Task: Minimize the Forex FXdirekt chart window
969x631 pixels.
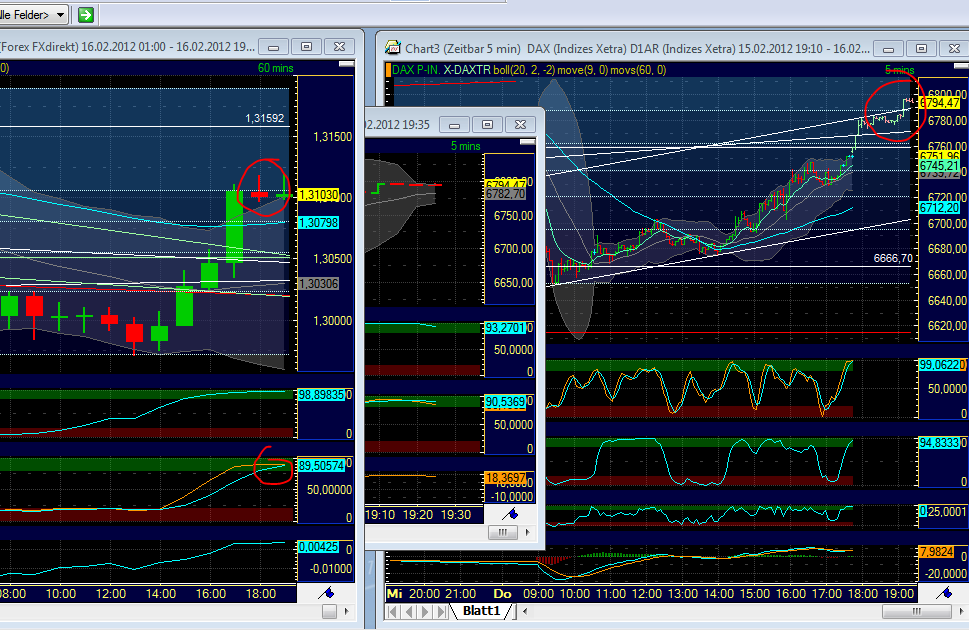Action: point(273,47)
